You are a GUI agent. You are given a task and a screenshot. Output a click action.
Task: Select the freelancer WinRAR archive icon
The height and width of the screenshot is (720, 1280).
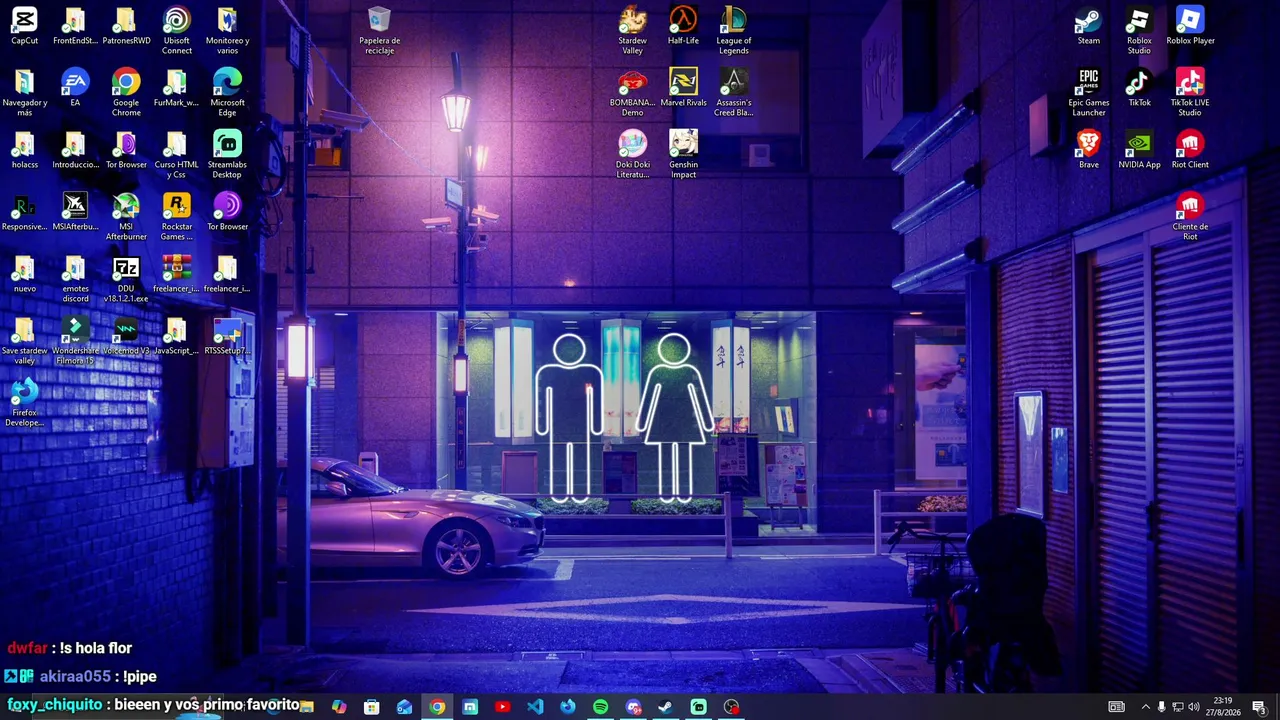click(x=177, y=274)
